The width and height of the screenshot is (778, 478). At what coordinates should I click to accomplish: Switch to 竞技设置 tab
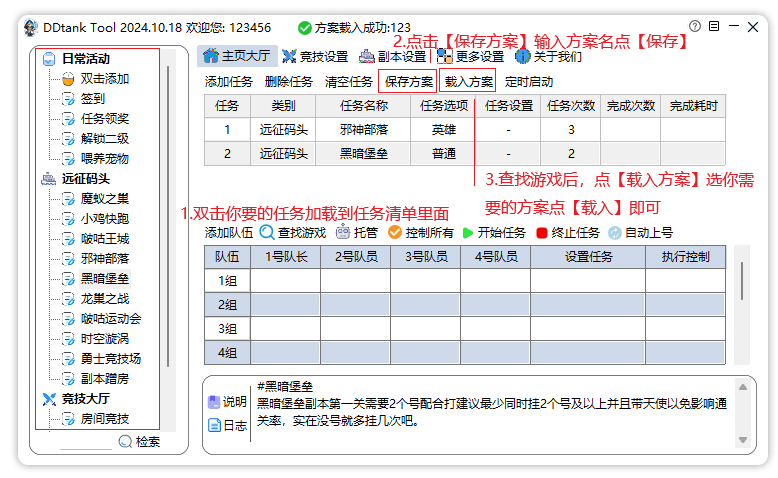pos(315,57)
